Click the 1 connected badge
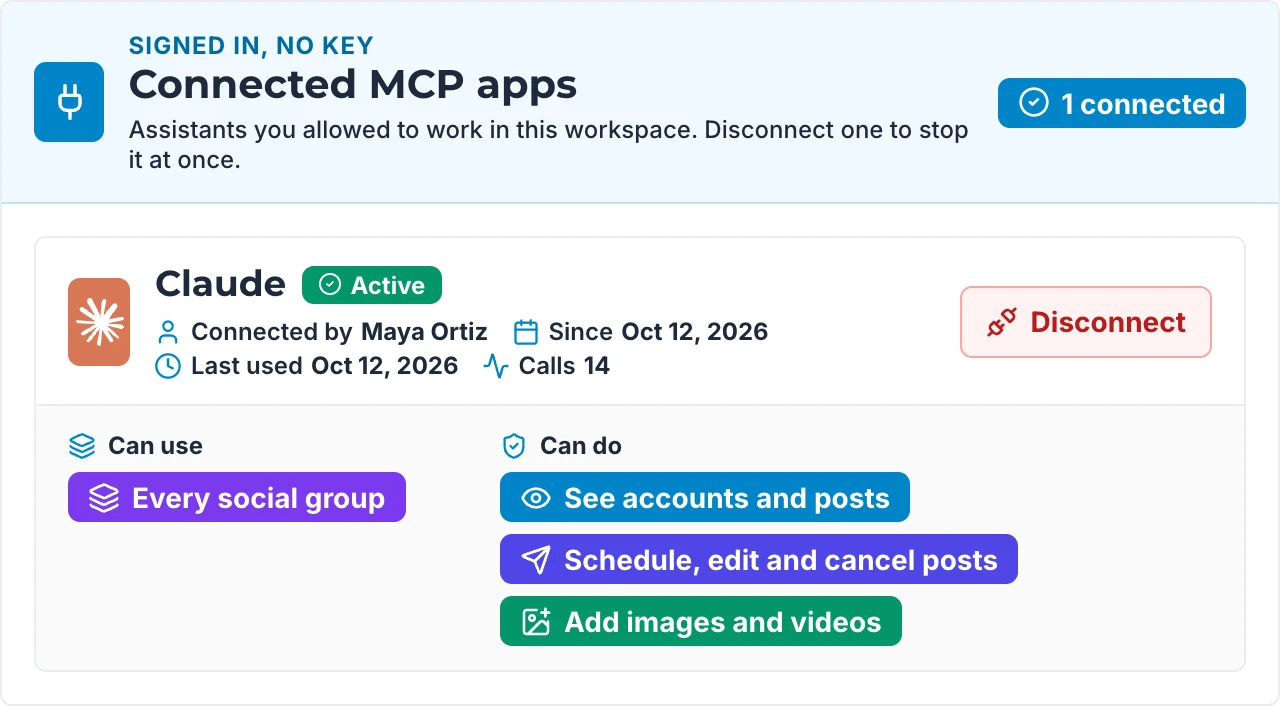 click(x=1122, y=103)
